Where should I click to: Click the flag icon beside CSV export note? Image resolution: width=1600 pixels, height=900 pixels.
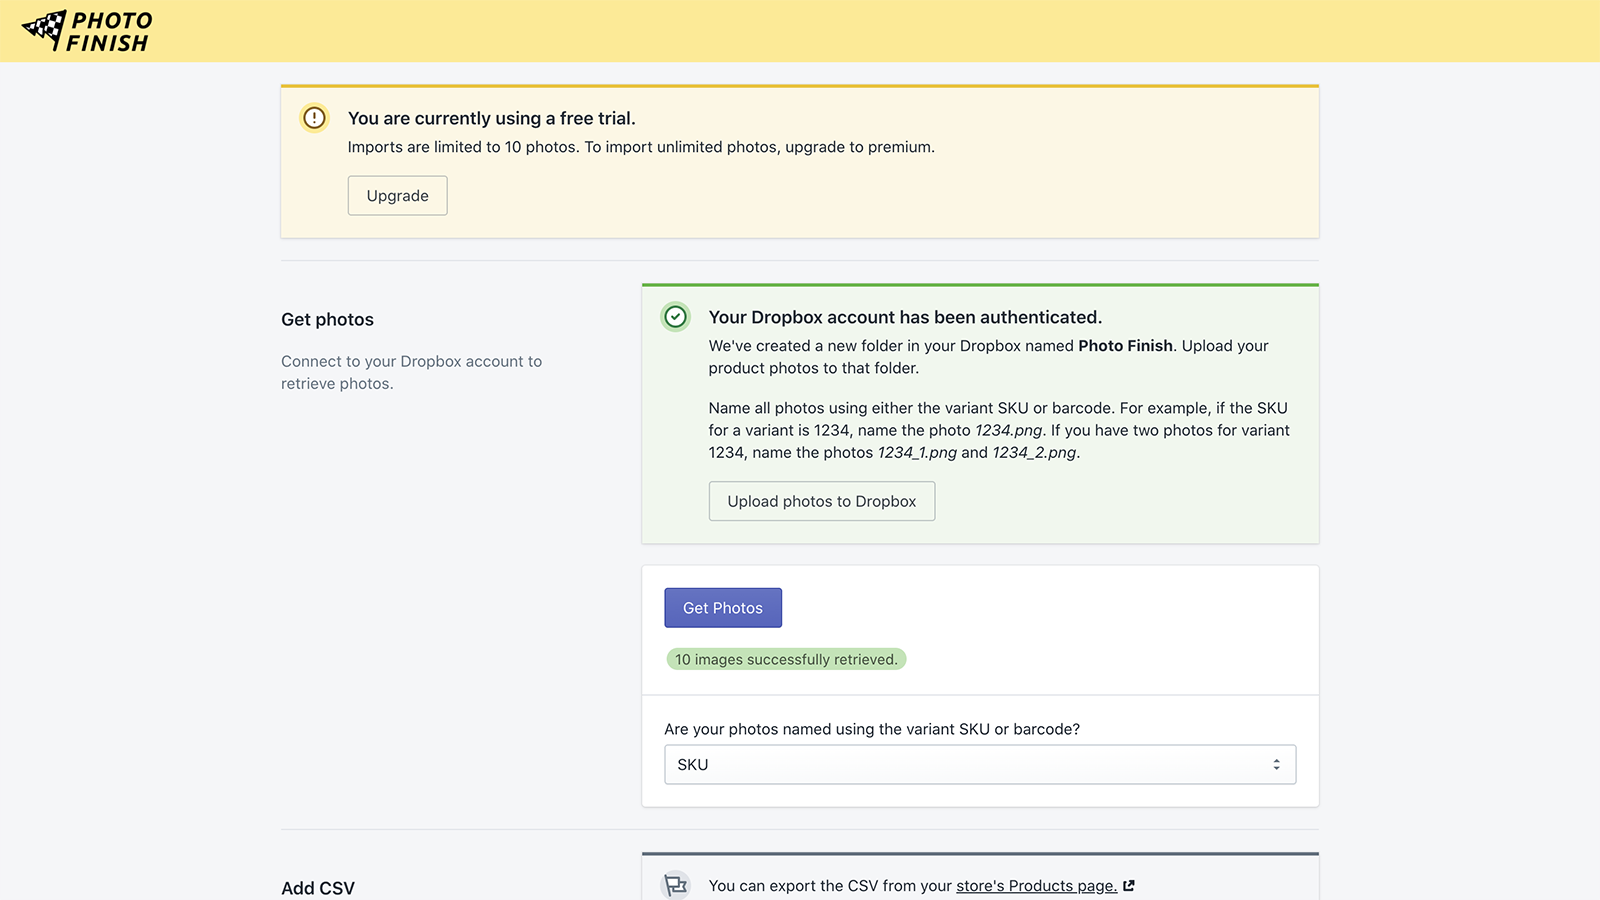coord(676,885)
